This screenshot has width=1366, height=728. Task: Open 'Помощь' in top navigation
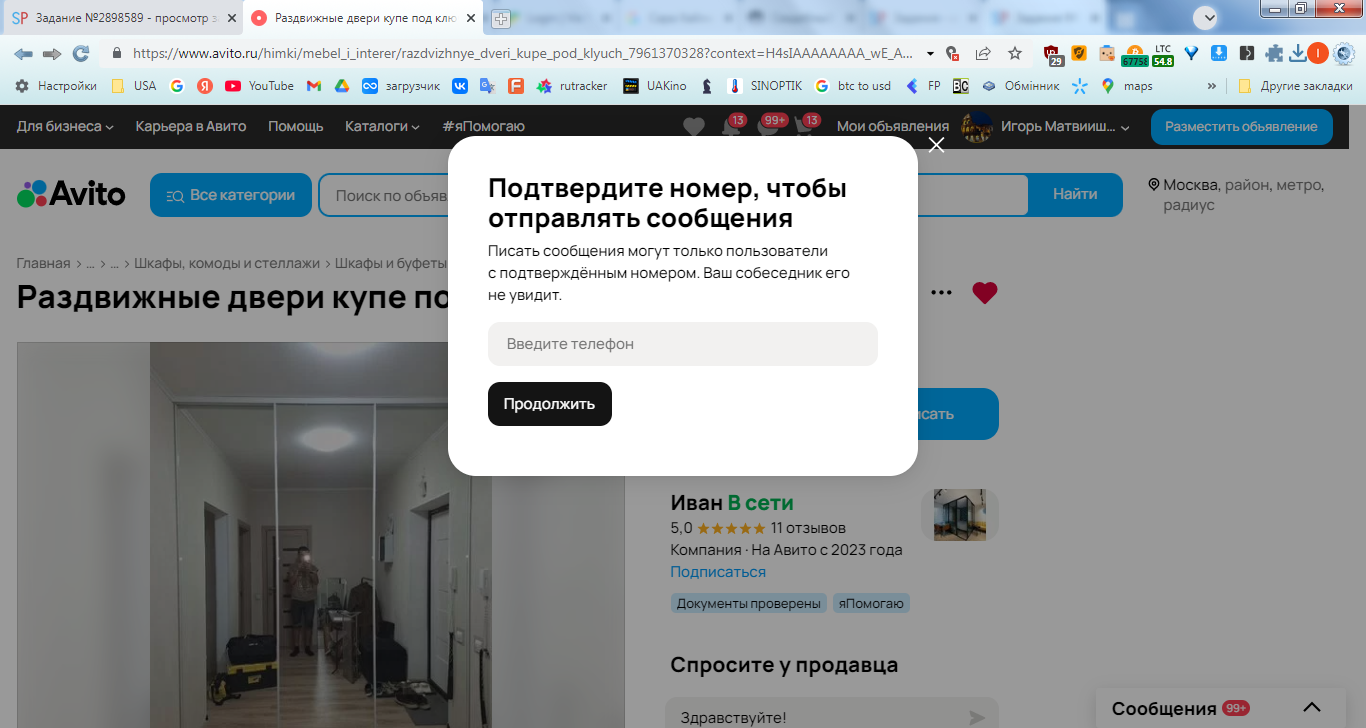tap(296, 126)
